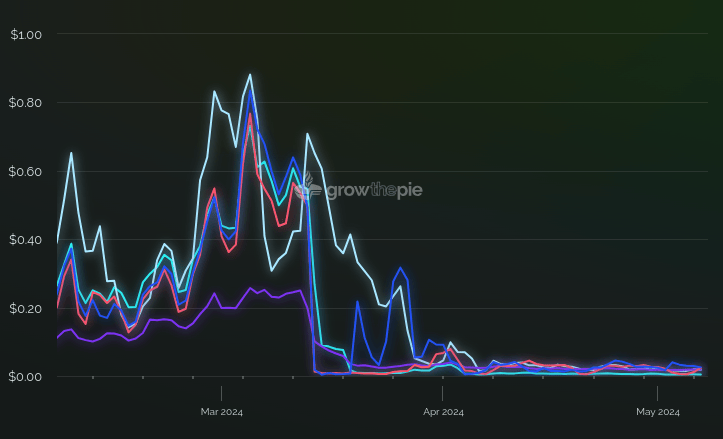Viewport: 723px width, 439px height.
Task: Click the light-blue line's first peak near $0.65
Action: point(71,153)
